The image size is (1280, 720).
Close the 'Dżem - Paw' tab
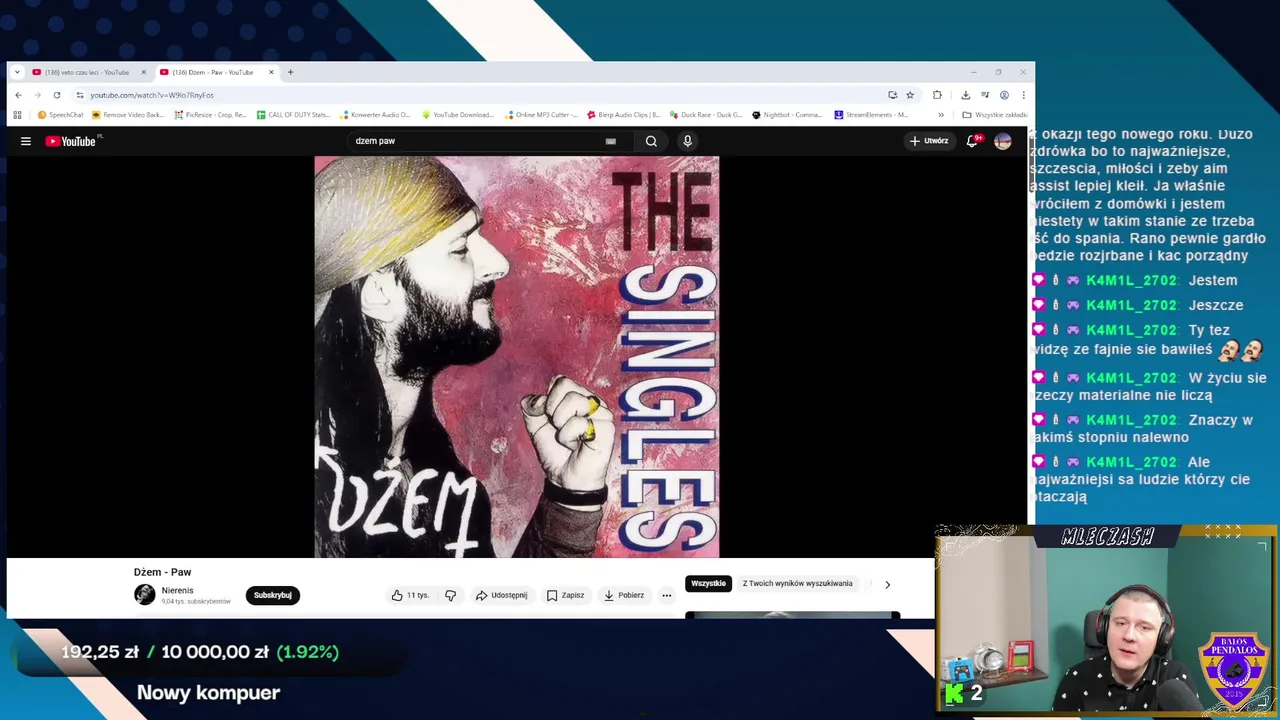click(x=271, y=72)
